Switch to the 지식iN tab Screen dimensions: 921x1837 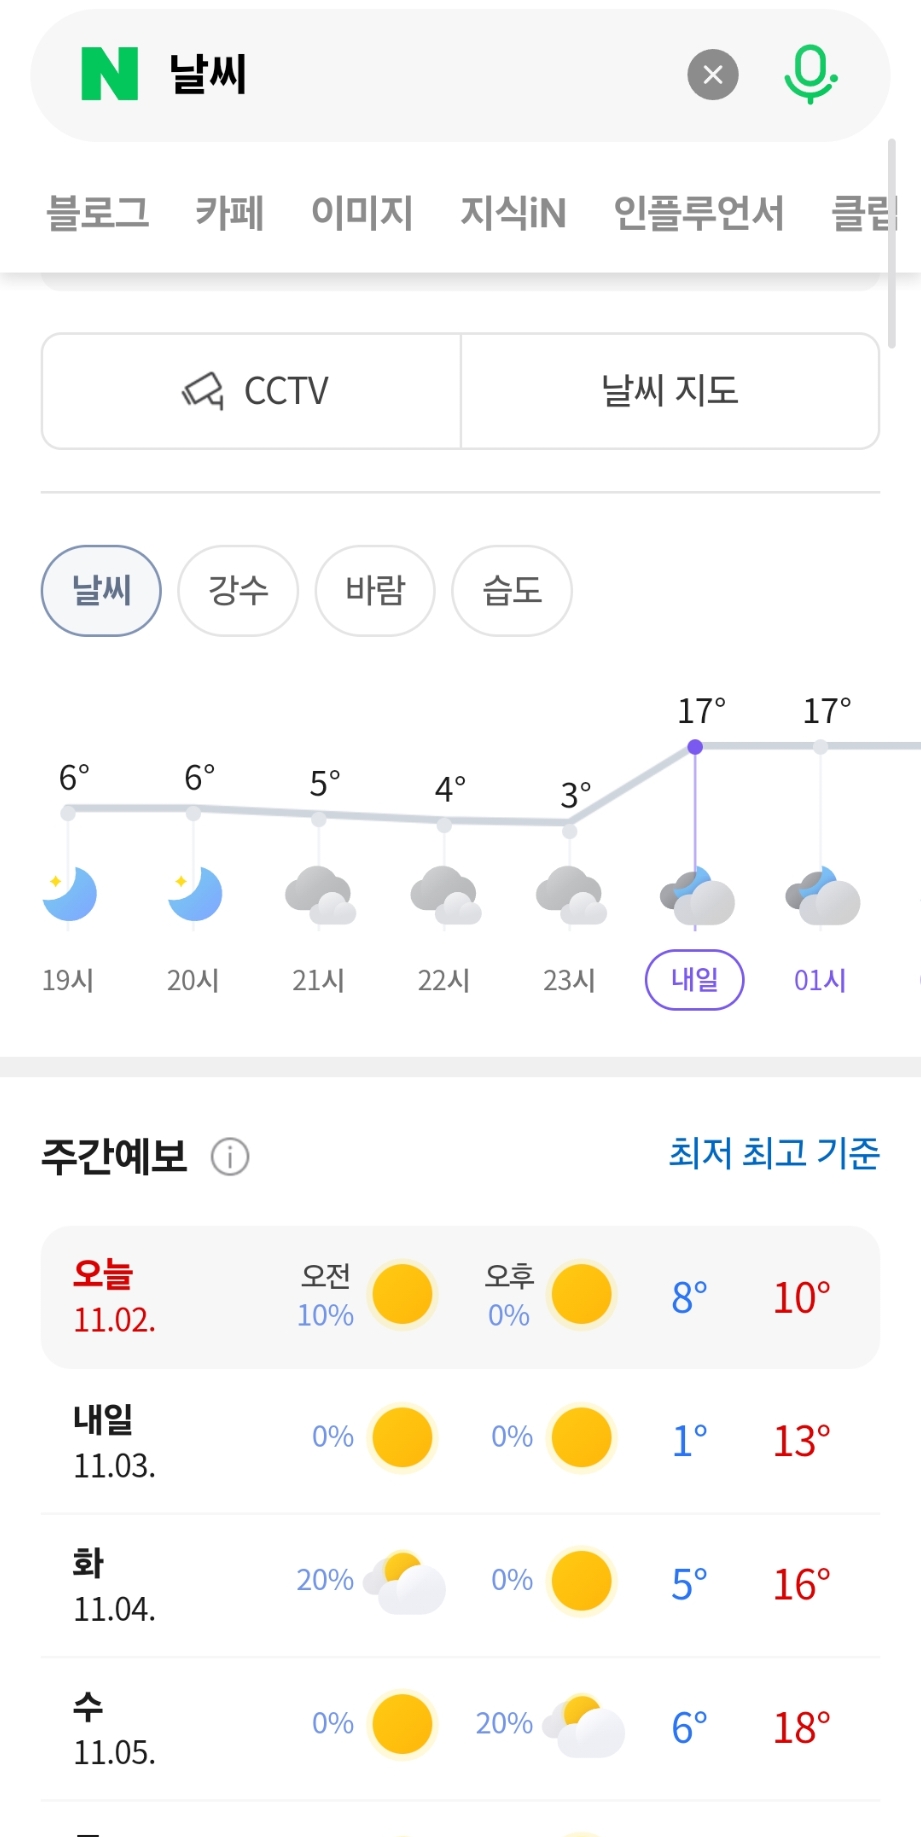point(513,213)
